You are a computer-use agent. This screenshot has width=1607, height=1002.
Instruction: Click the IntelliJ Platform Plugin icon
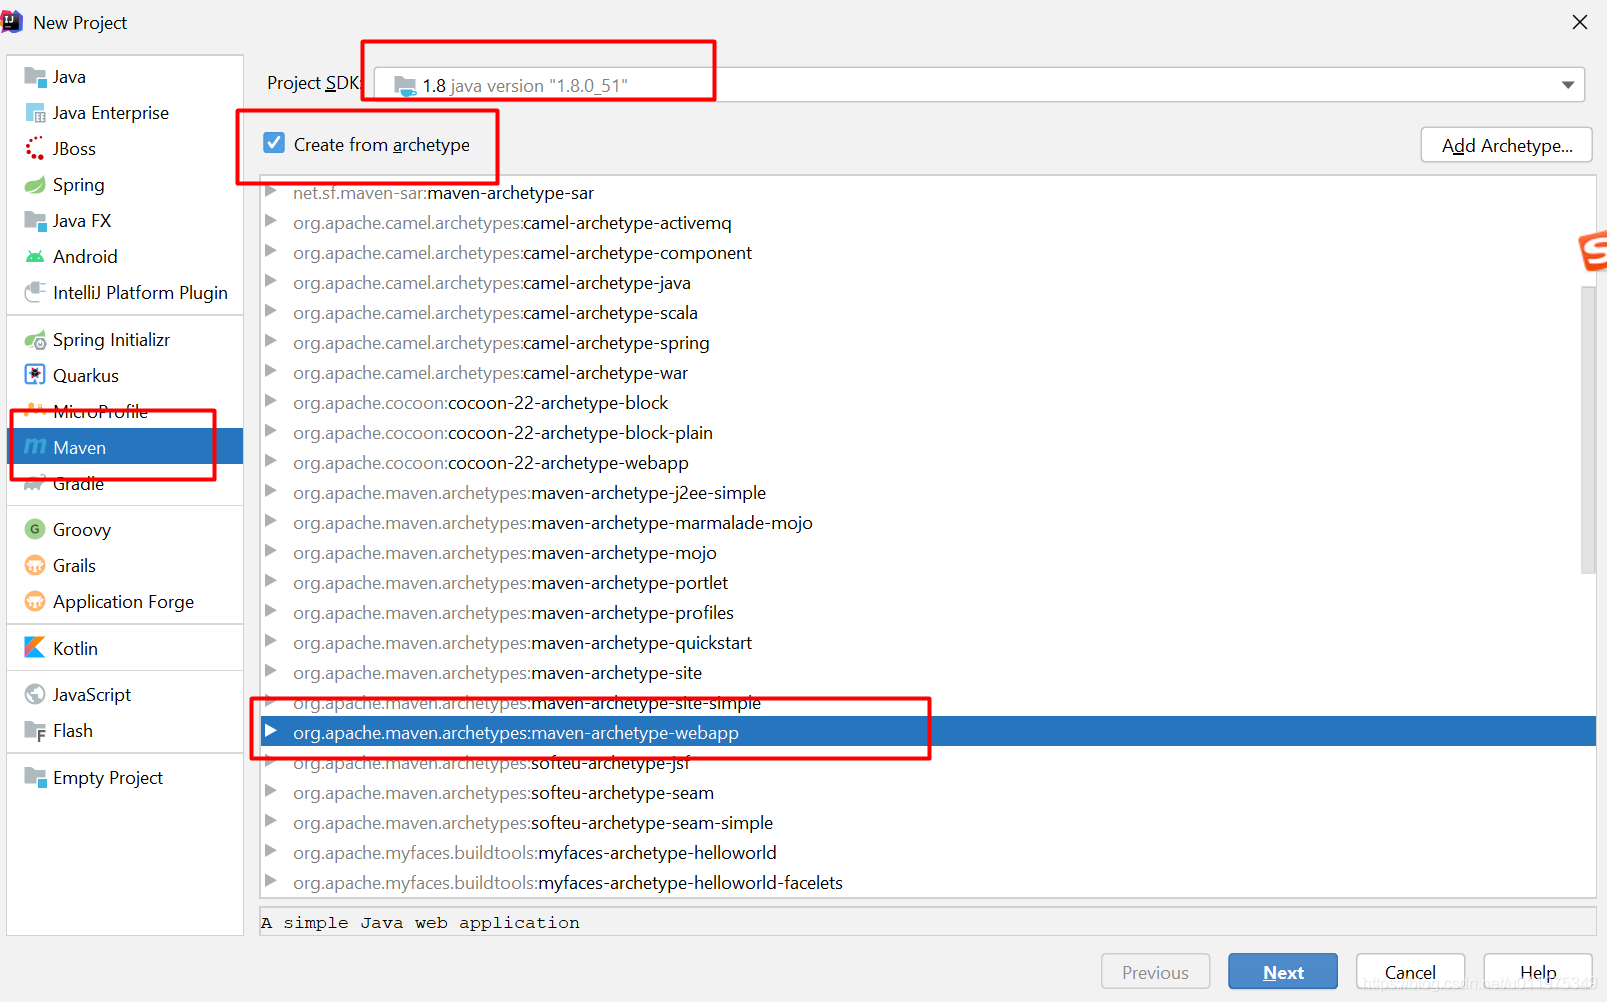[x=35, y=292]
